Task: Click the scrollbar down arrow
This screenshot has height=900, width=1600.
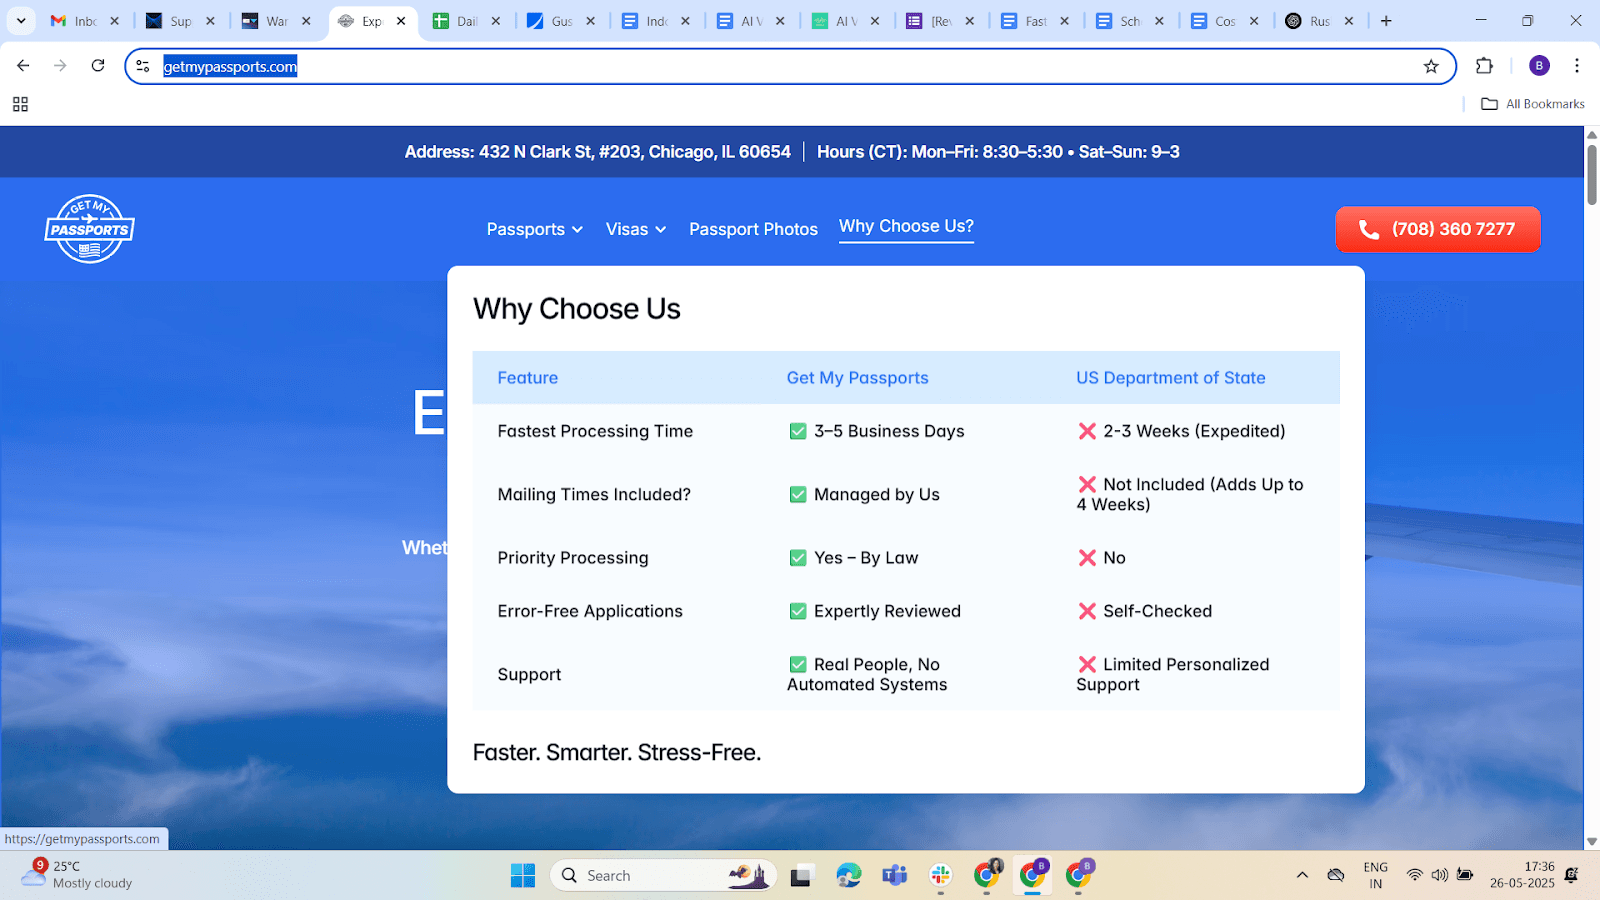Action: click(x=1592, y=842)
